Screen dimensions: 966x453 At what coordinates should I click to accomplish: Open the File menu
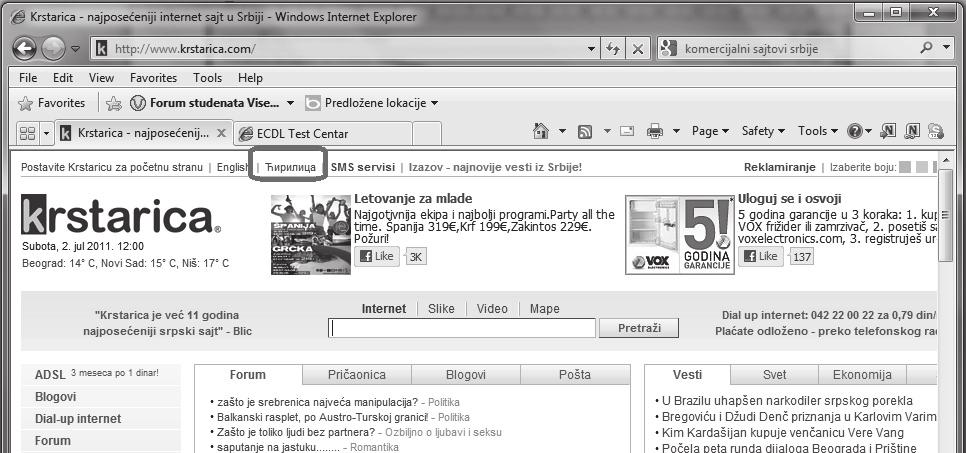click(28, 78)
